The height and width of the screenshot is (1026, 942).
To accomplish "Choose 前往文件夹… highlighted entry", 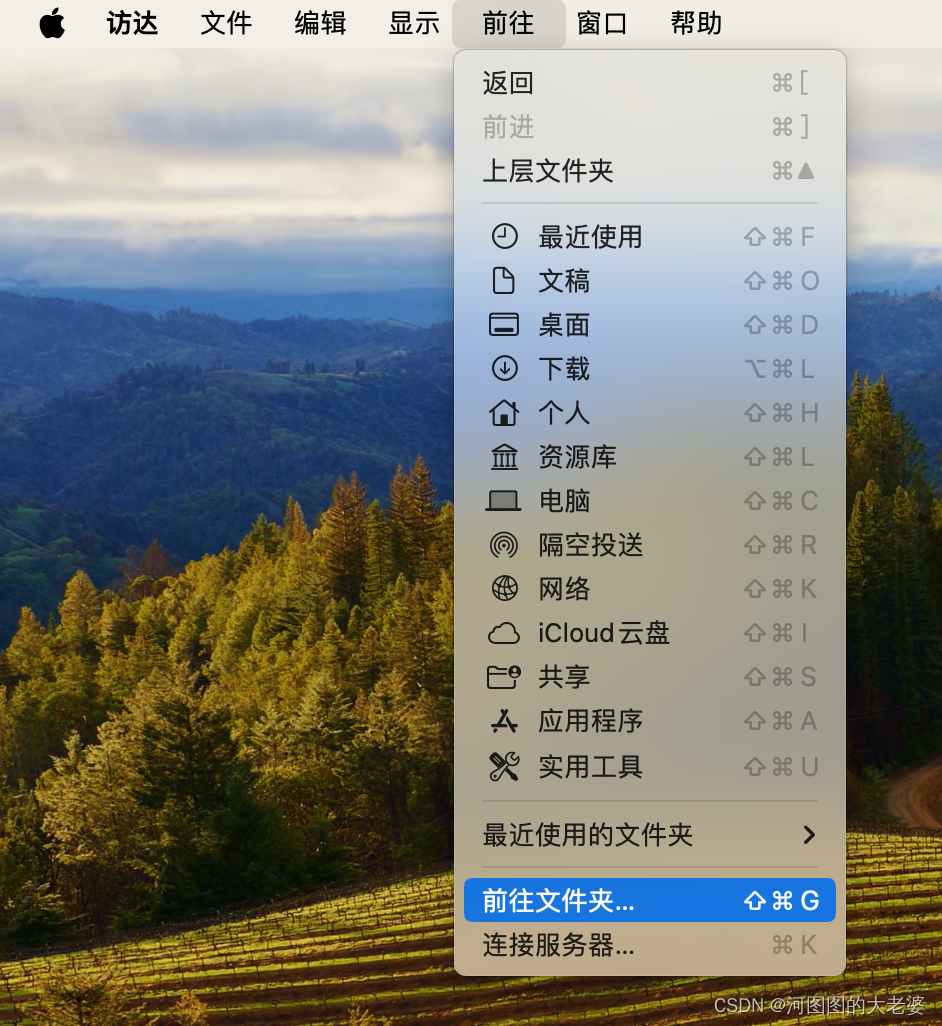I will 650,900.
